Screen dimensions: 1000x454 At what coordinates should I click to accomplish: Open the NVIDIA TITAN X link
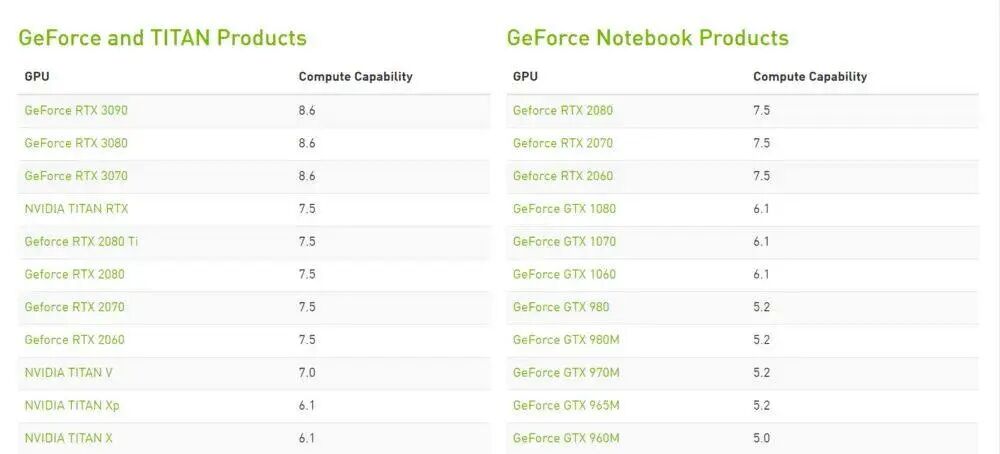coord(68,438)
